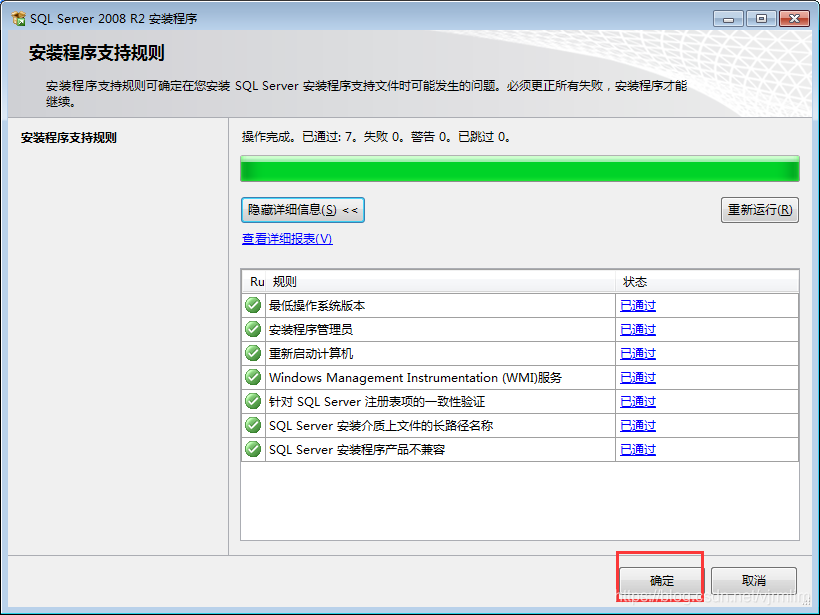The width and height of the screenshot is (820, 615).
Task: Select rule SQL Server 安装介质上文件的长路径名称
Action: pyautogui.click(x=381, y=426)
